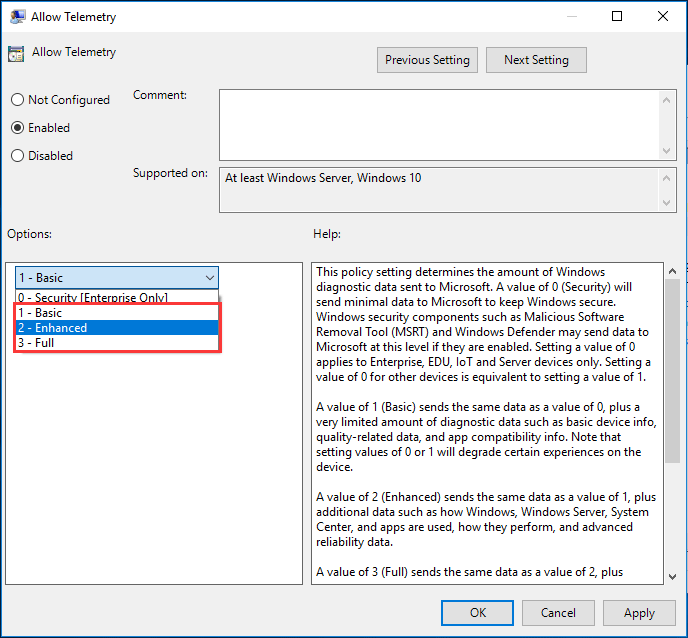
Task: Choose the 2 - Enhanced option
Action: pos(117,328)
